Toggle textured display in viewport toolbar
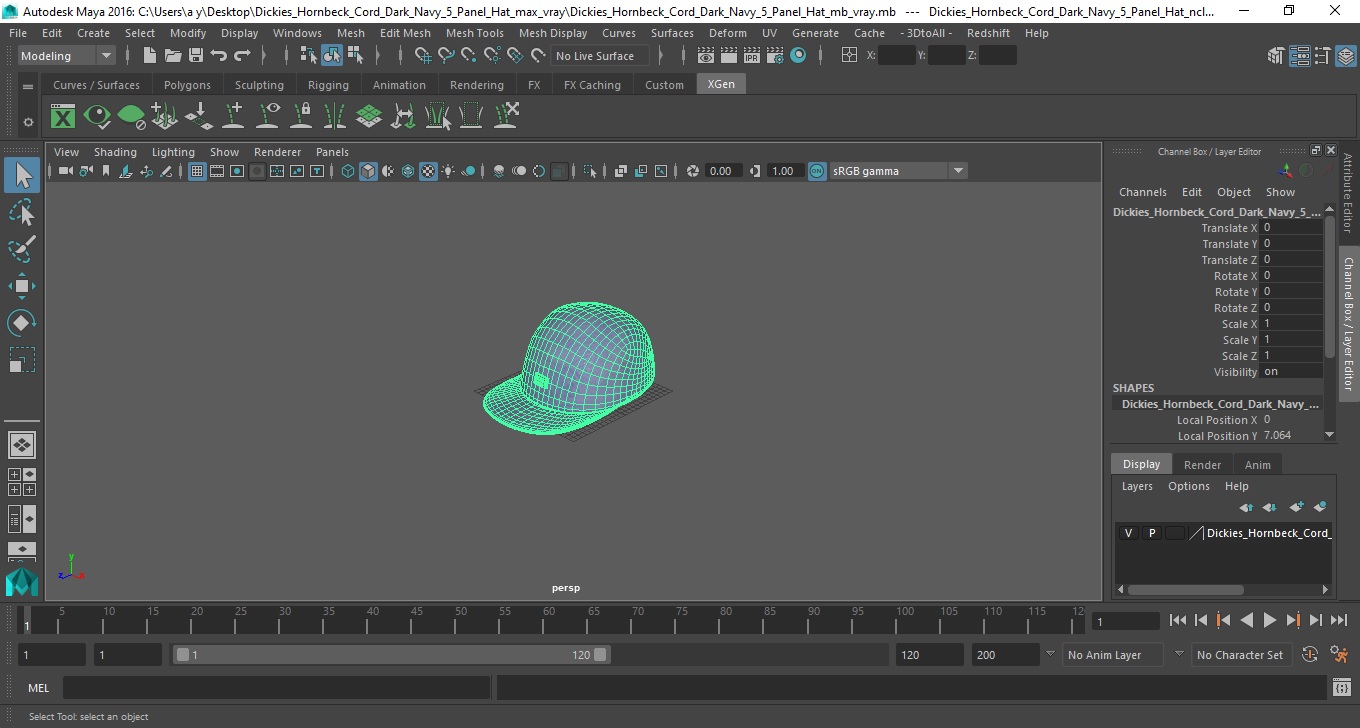The image size is (1360, 728). point(428,171)
